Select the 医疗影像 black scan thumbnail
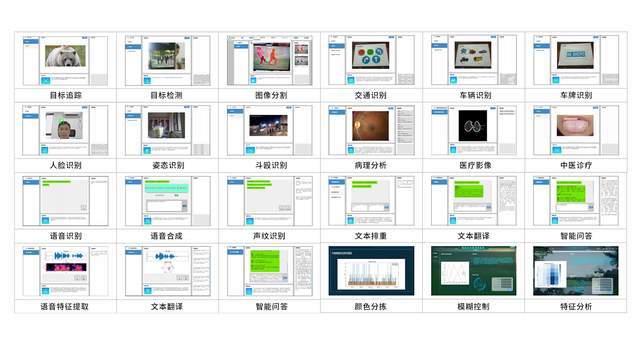This screenshot has width=640, height=360. tap(473, 130)
